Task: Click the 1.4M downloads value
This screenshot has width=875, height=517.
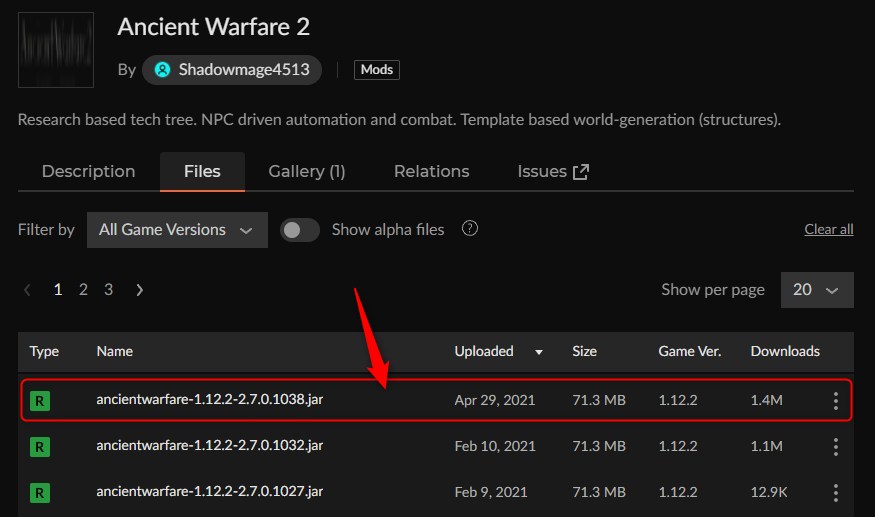Action: pos(766,400)
